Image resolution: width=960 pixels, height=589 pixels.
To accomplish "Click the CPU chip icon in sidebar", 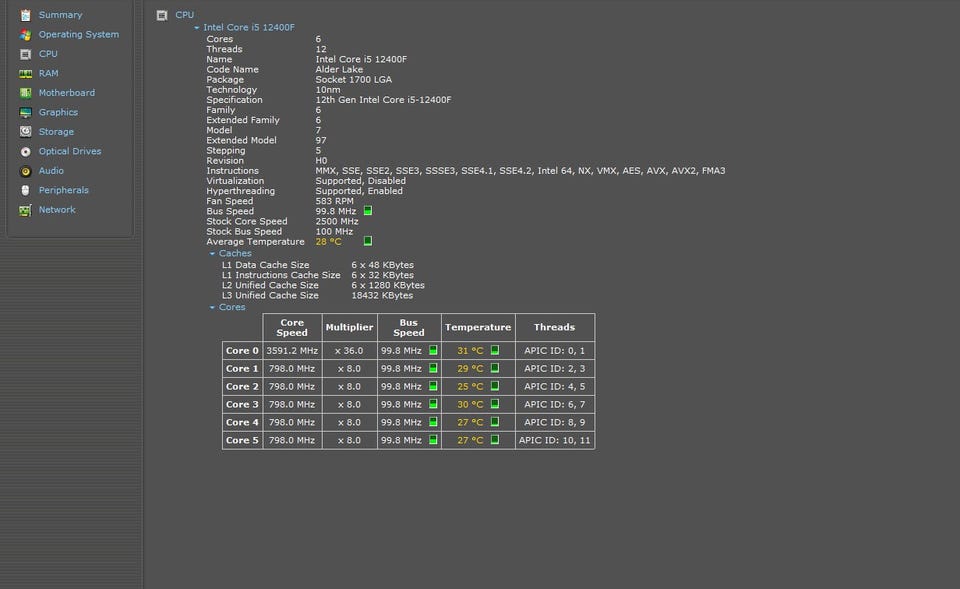I will (25, 54).
